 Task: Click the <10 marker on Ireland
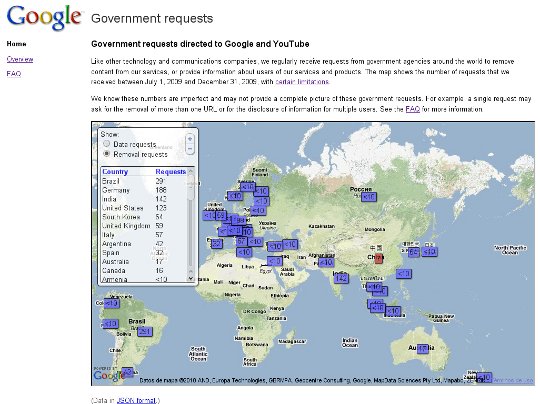(x=209, y=216)
